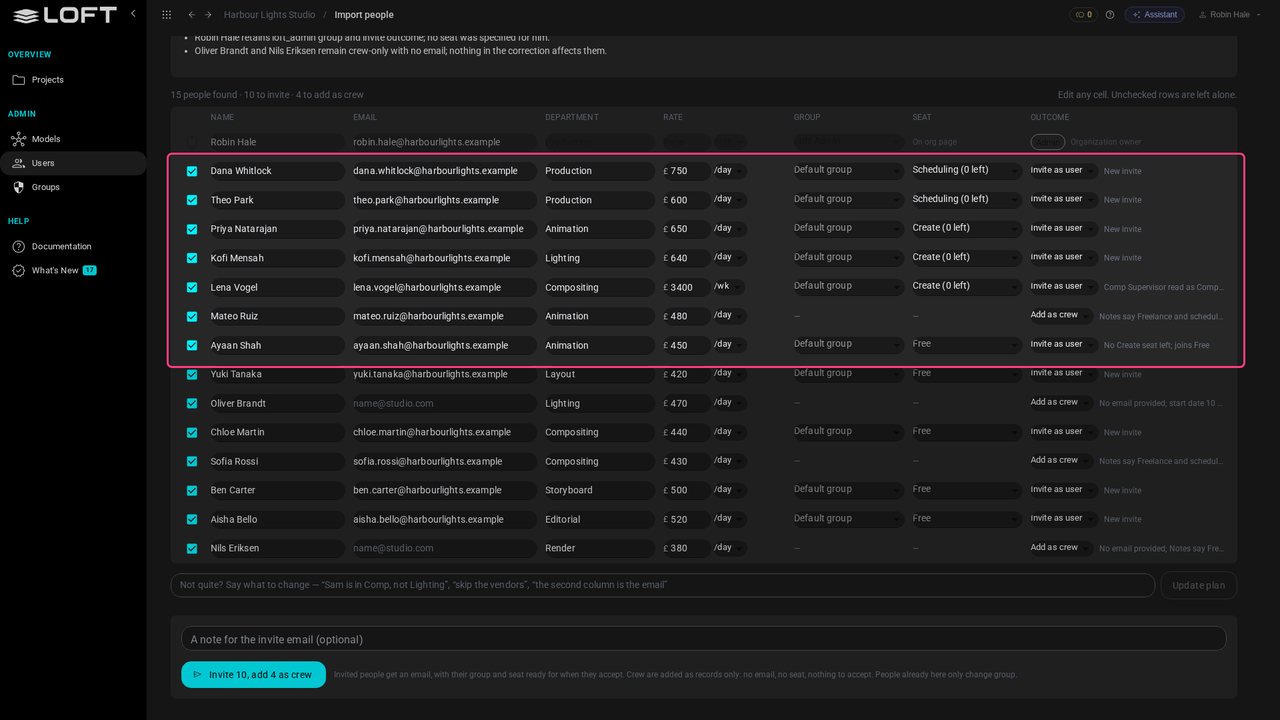Screen dimensions: 1280x720
Task: Open Lena Vogel's rate unit dropdown
Action: coord(729,286)
